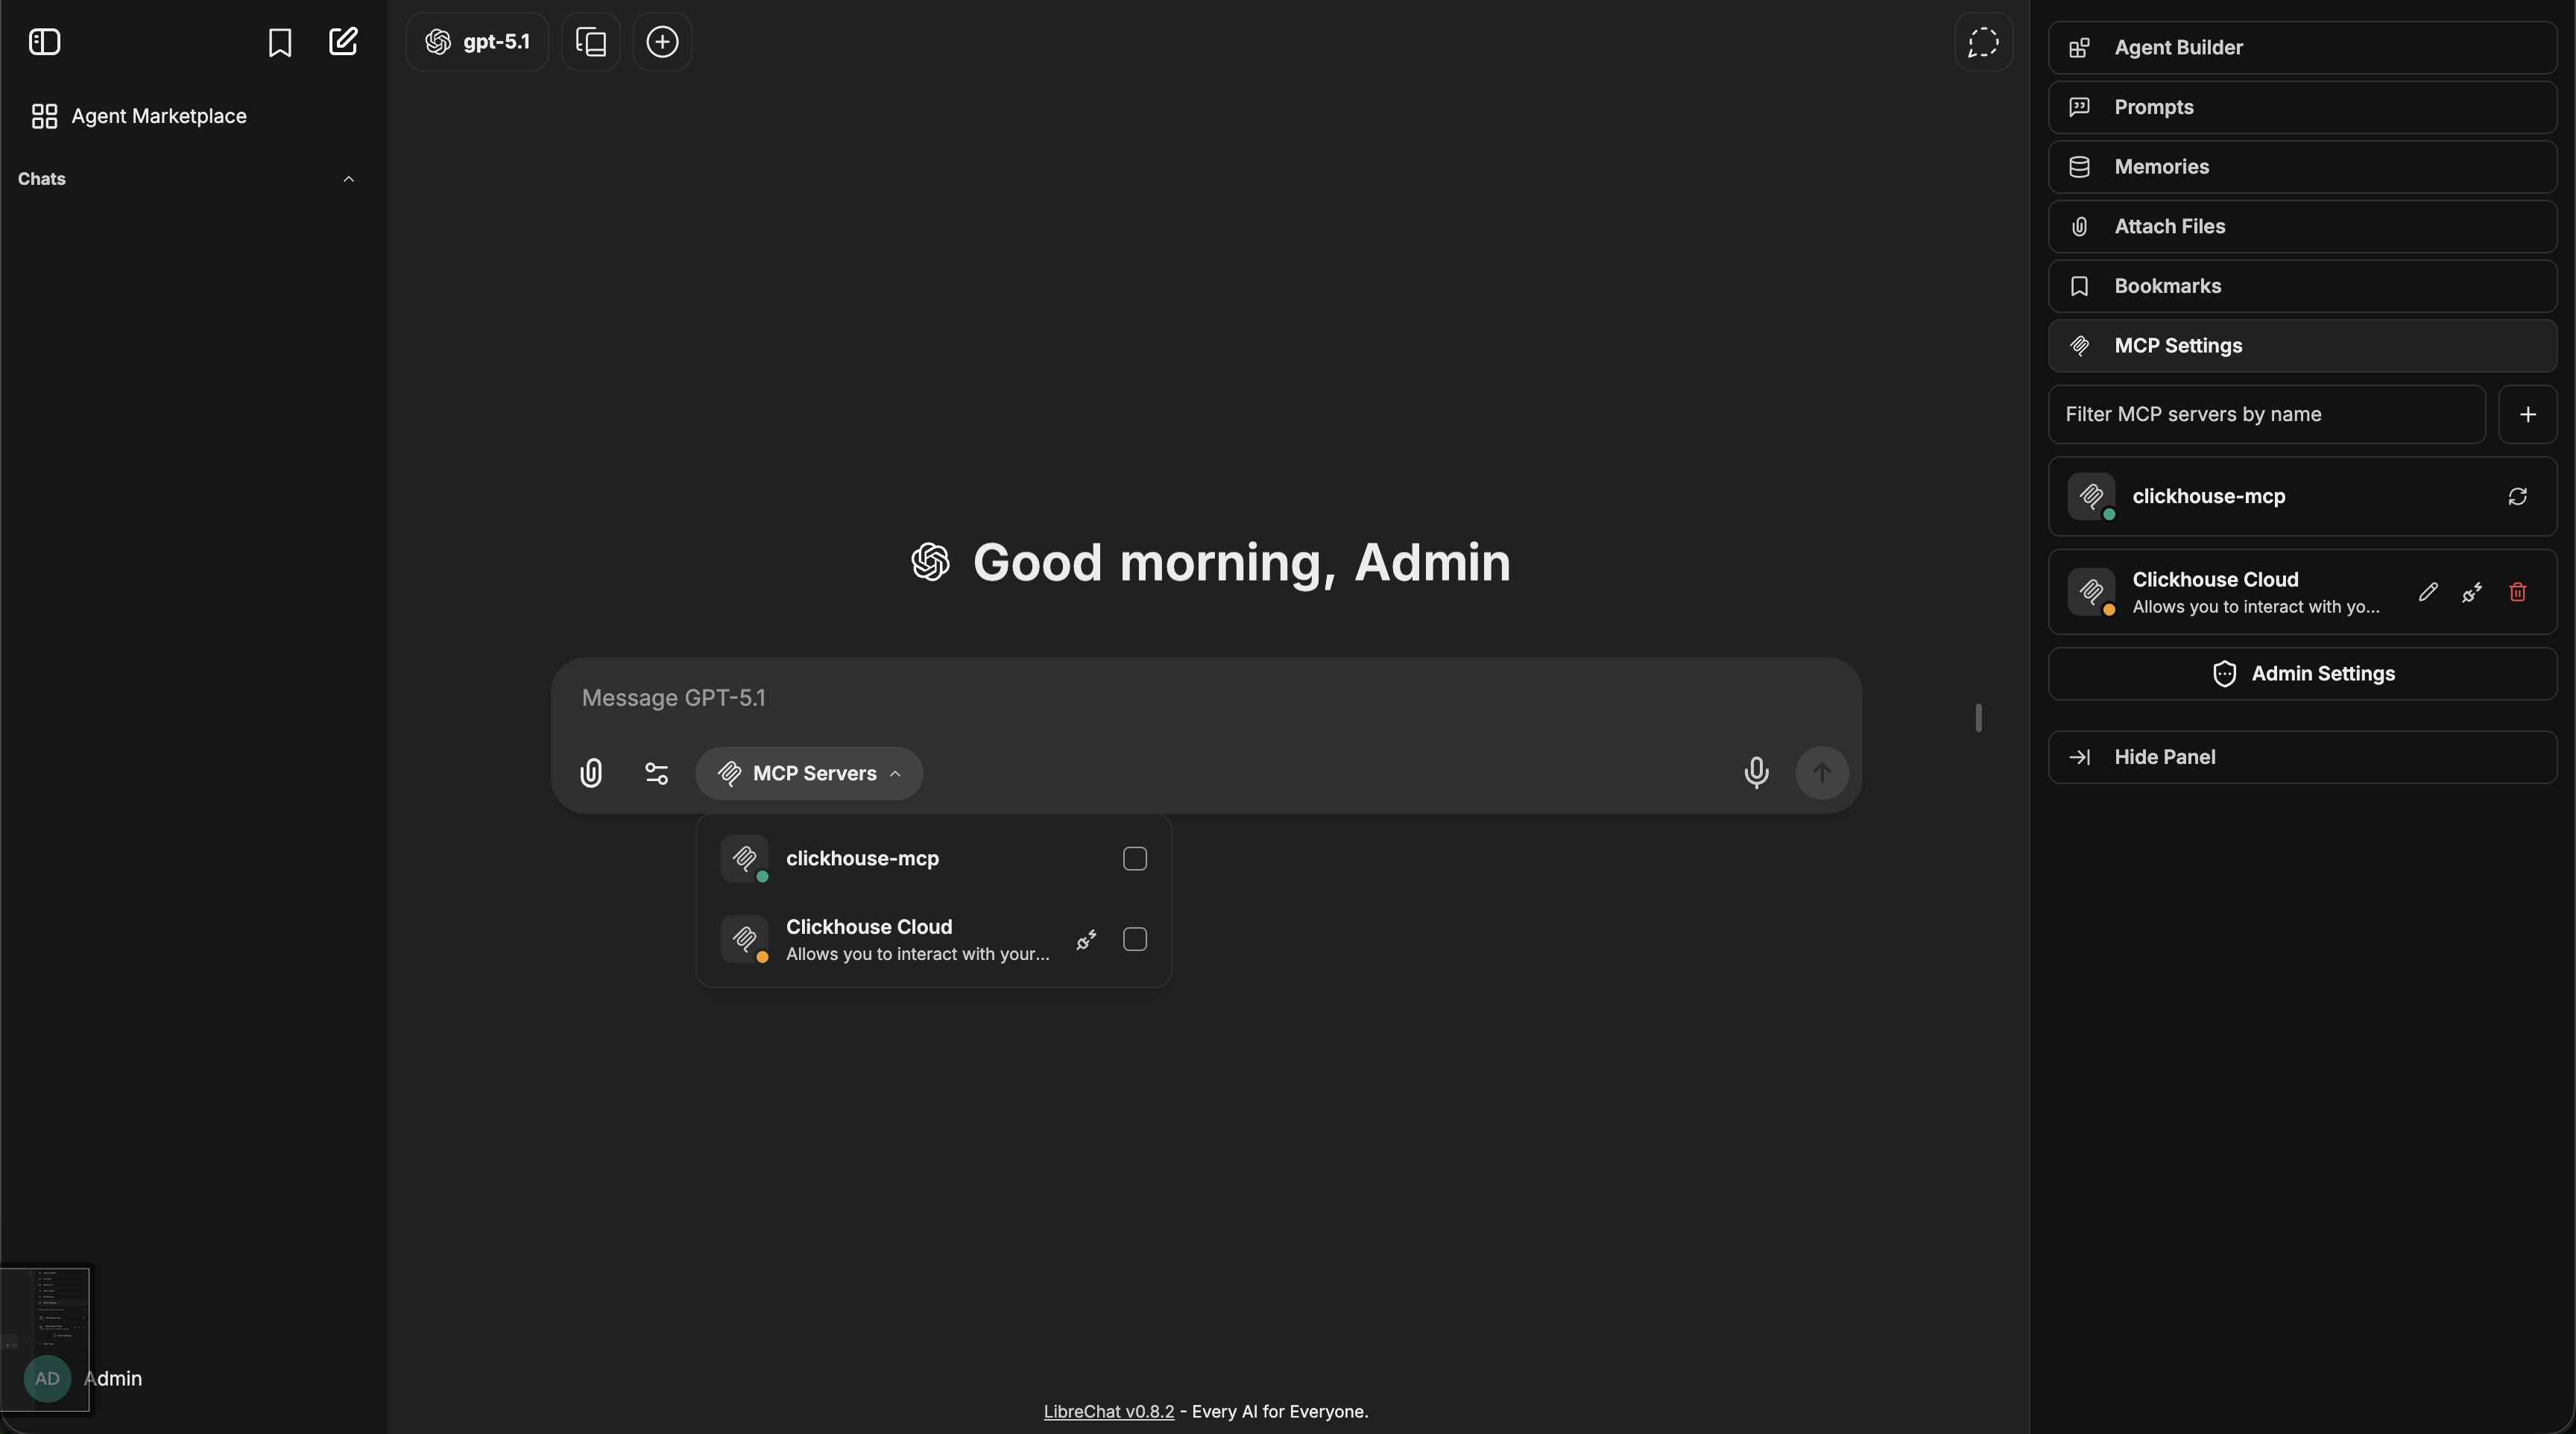Enable the Clickhouse Cloud checkbox in dropdown
Viewport: 2576px width, 1434px height.
[x=1134, y=939]
